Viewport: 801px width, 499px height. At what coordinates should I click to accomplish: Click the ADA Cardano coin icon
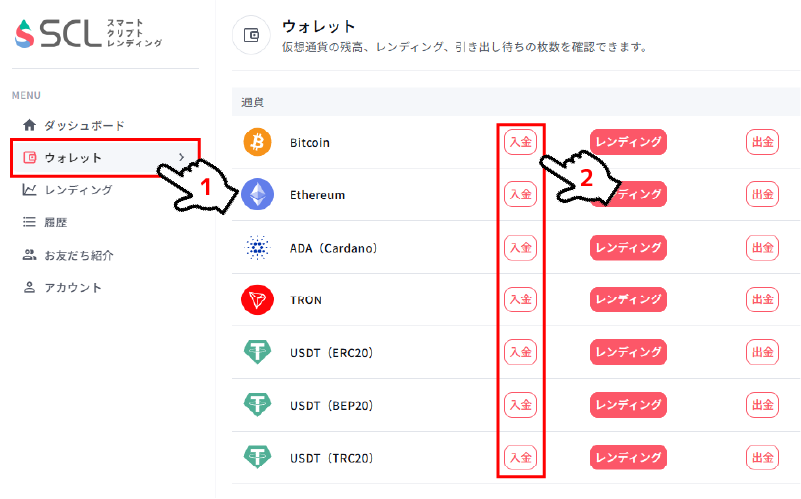(257, 247)
